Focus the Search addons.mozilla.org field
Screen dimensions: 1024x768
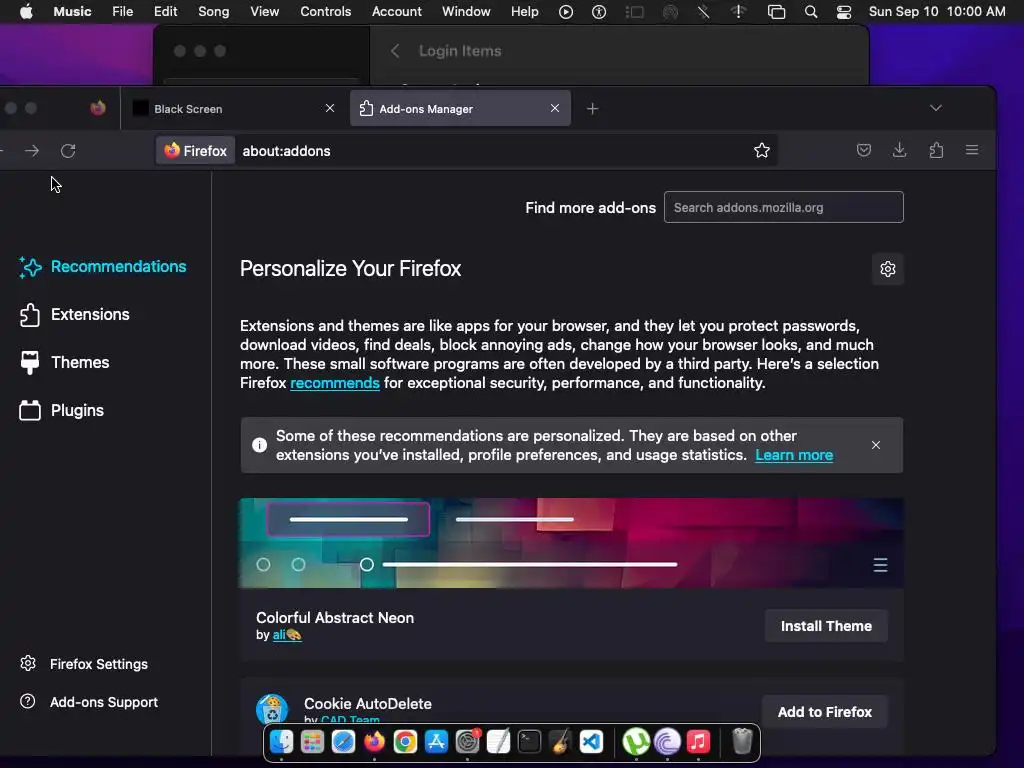[x=784, y=207]
